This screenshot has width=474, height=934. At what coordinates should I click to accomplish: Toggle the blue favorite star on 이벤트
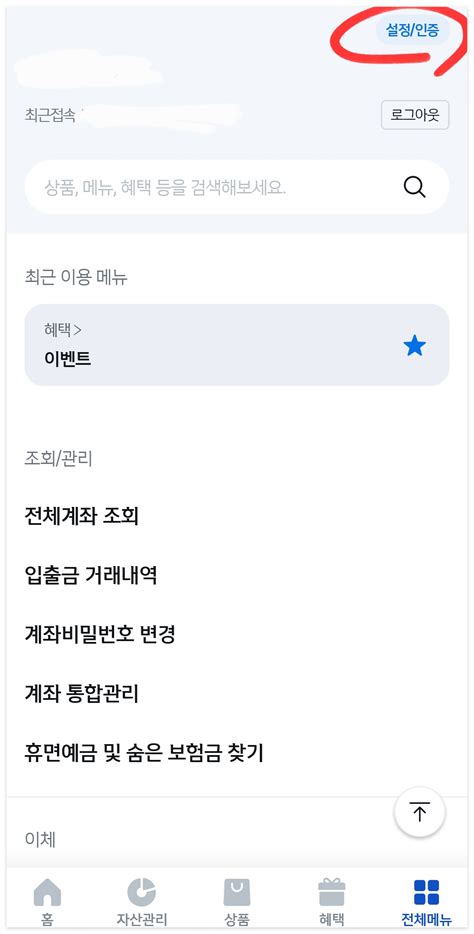point(414,345)
